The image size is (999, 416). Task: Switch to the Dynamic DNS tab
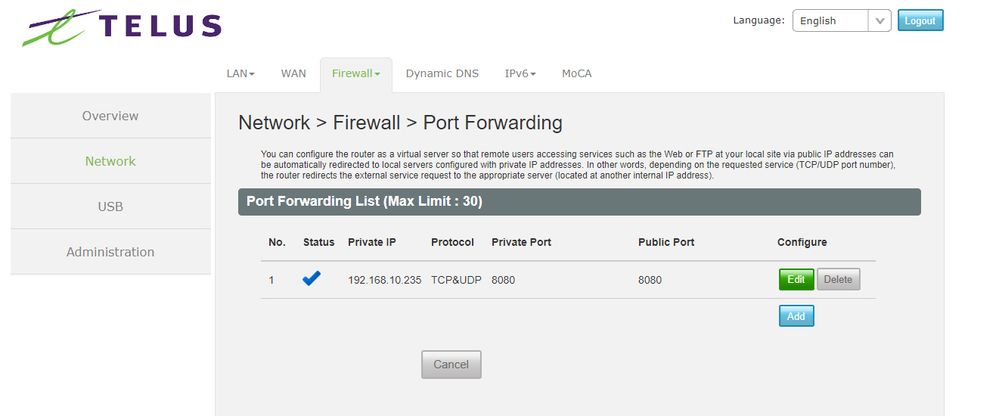click(442, 73)
